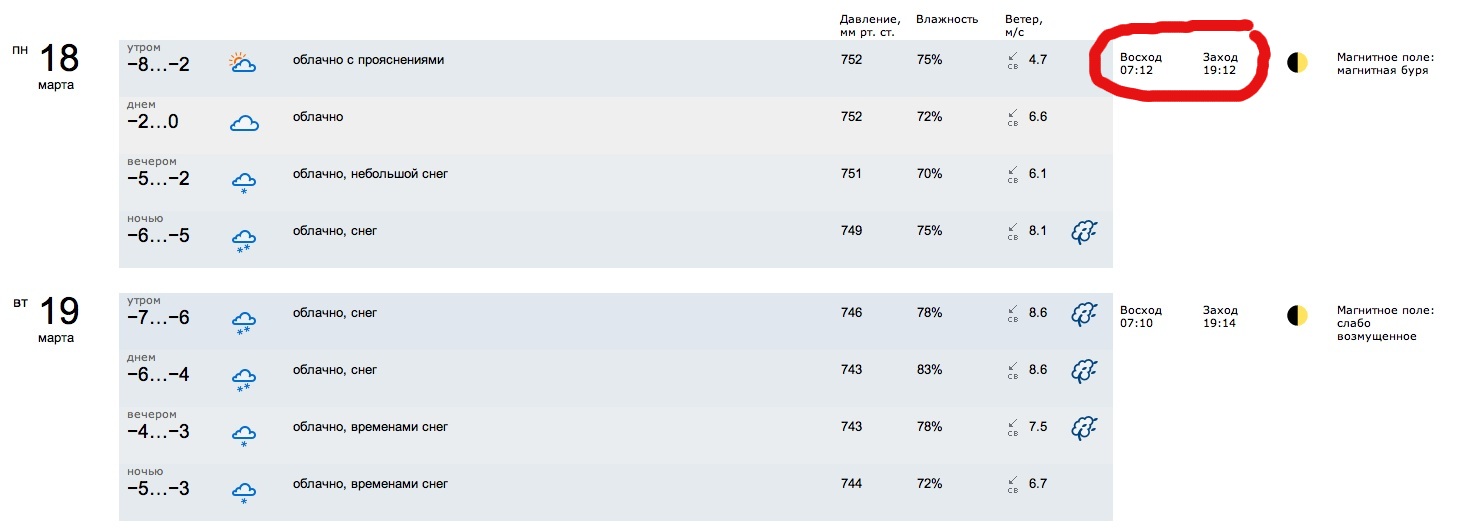1459x531 pixels.
Task: Click the circled Восход 07:12 sunrise time
Action: pos(1141,64)
